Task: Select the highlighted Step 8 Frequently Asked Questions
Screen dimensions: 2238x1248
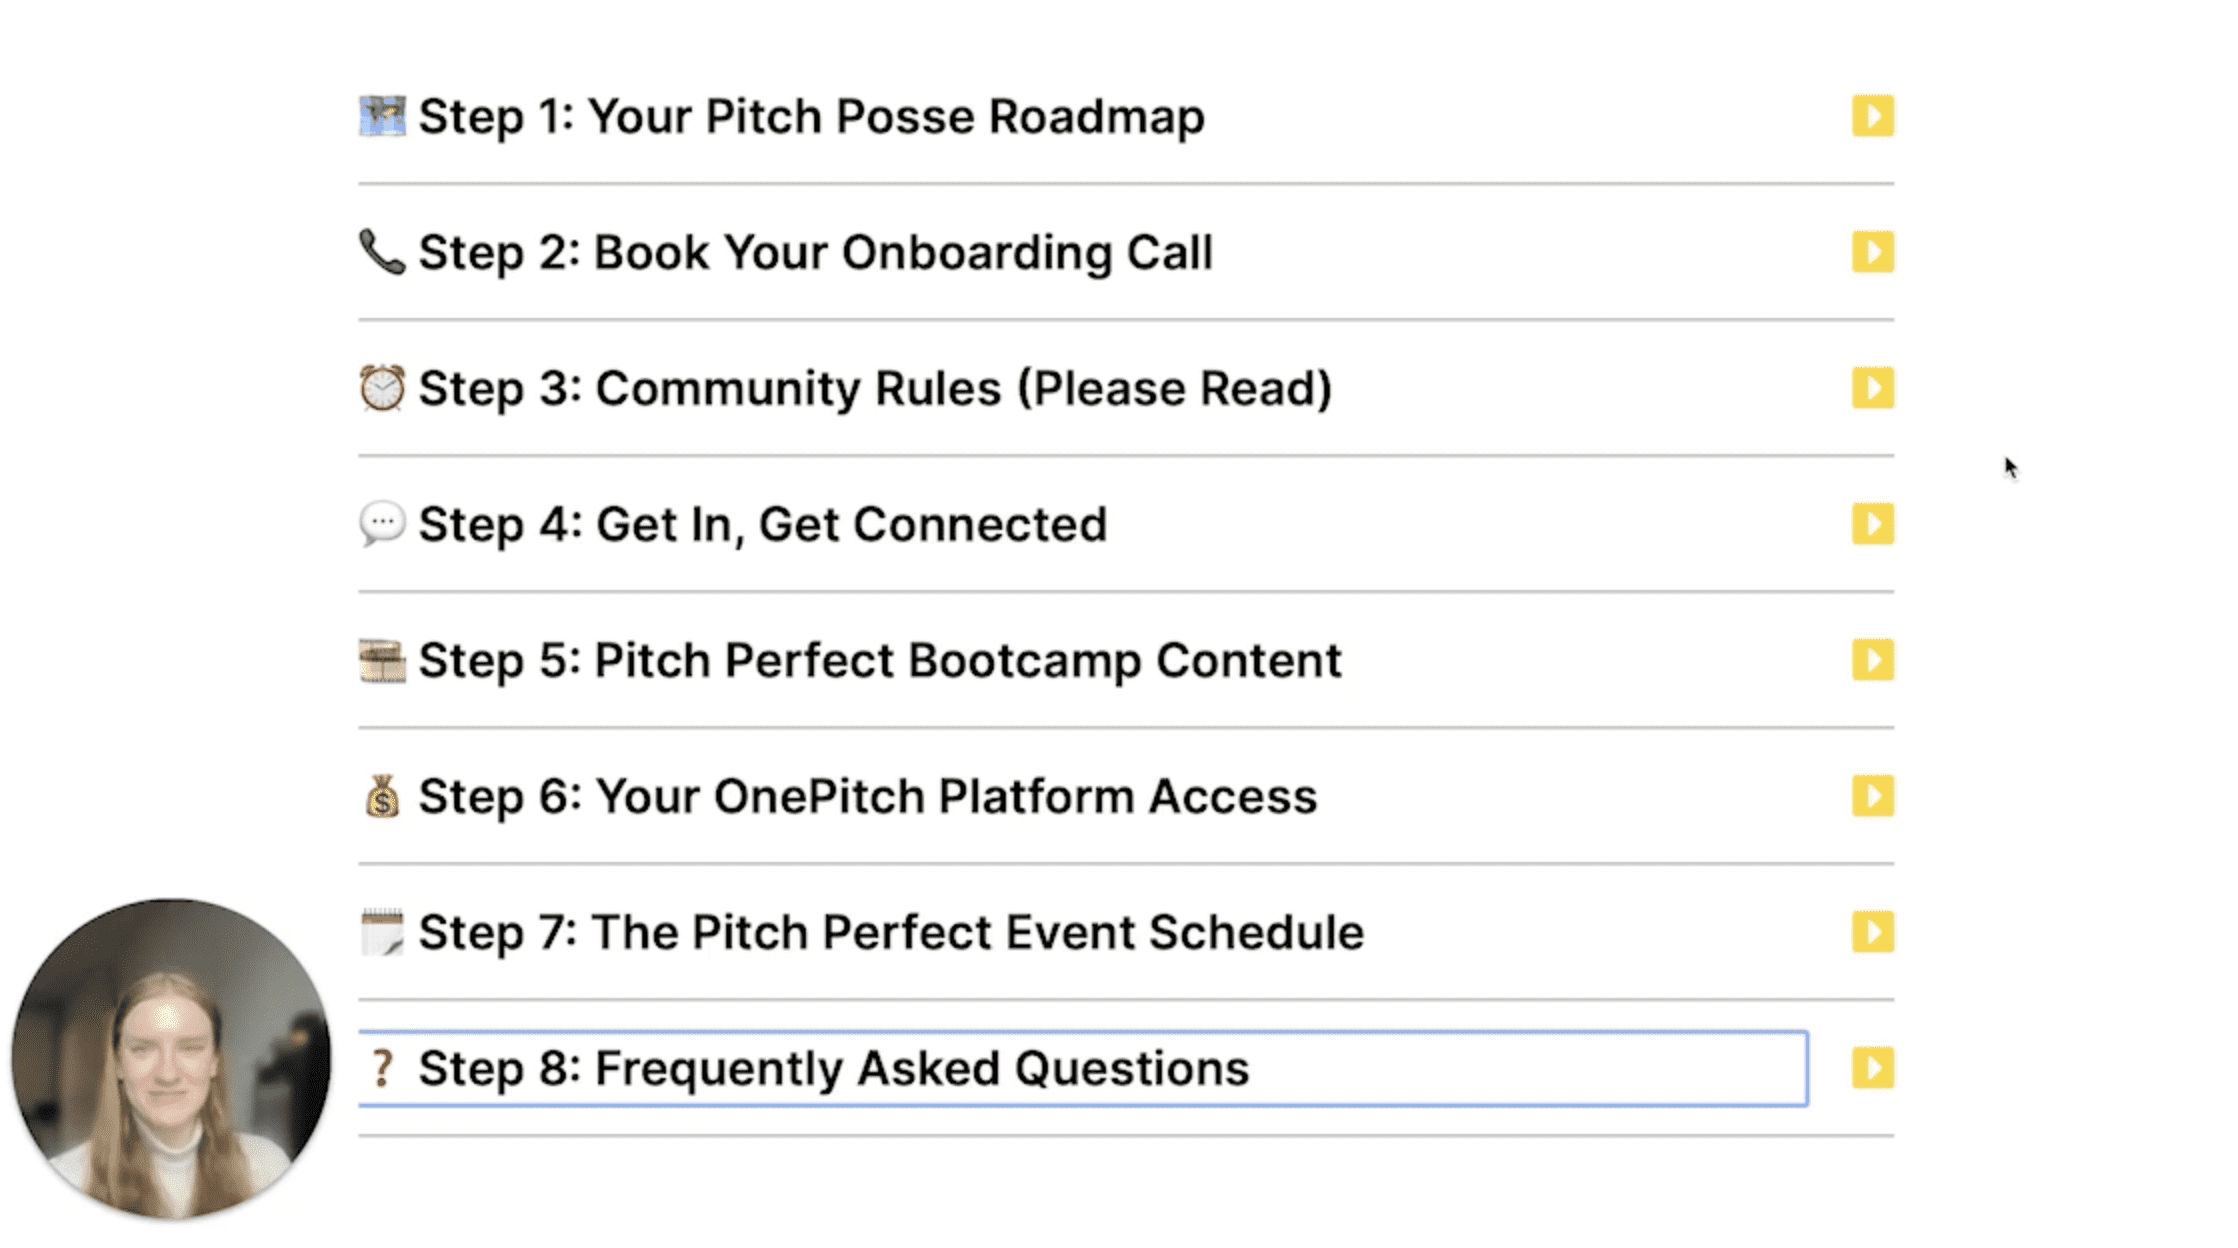Action: pos(1083,1068)
